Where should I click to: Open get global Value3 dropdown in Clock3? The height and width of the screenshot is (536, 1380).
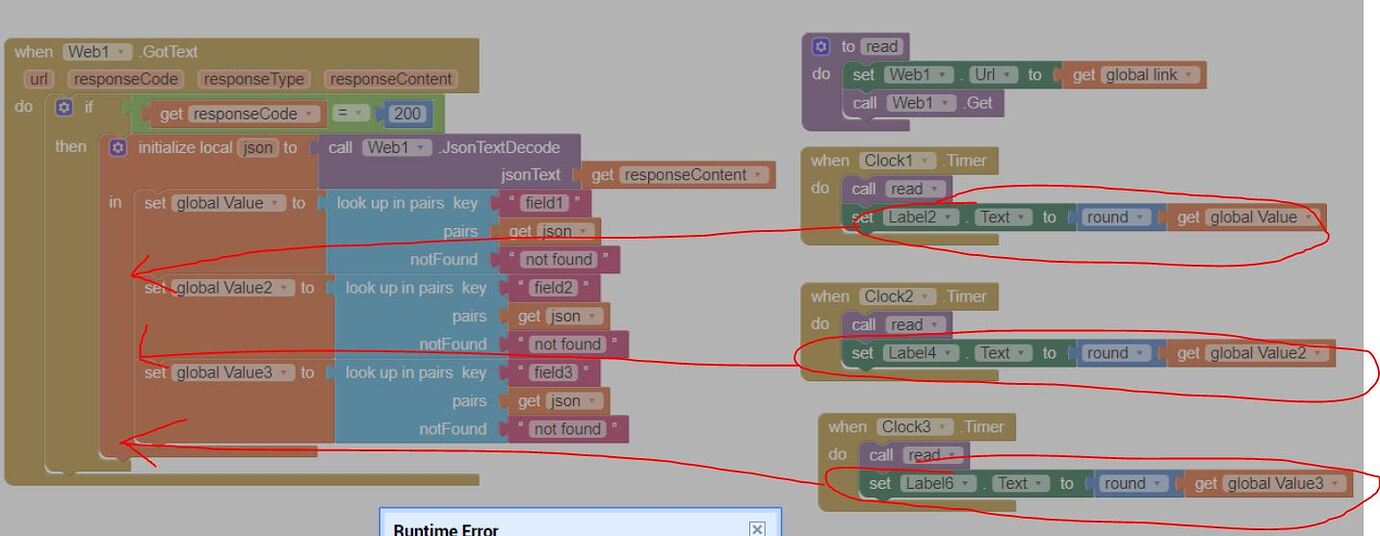[1285, 483]
